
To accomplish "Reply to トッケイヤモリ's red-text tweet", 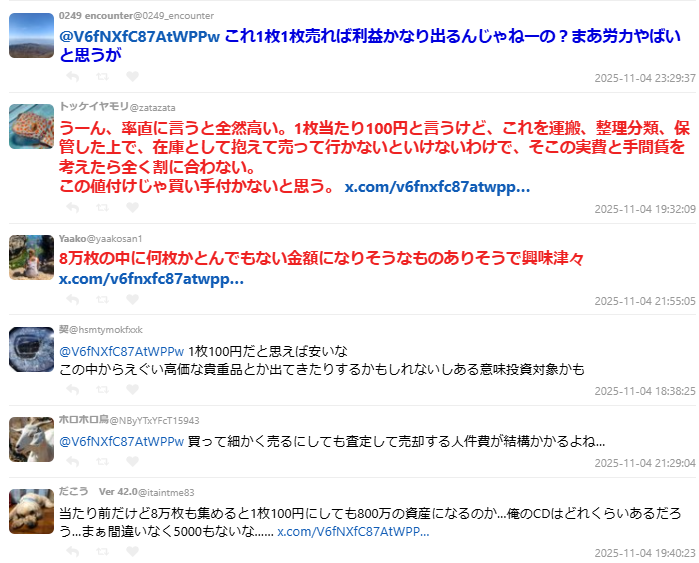I will pyautogui.click(x=73, y=208).
